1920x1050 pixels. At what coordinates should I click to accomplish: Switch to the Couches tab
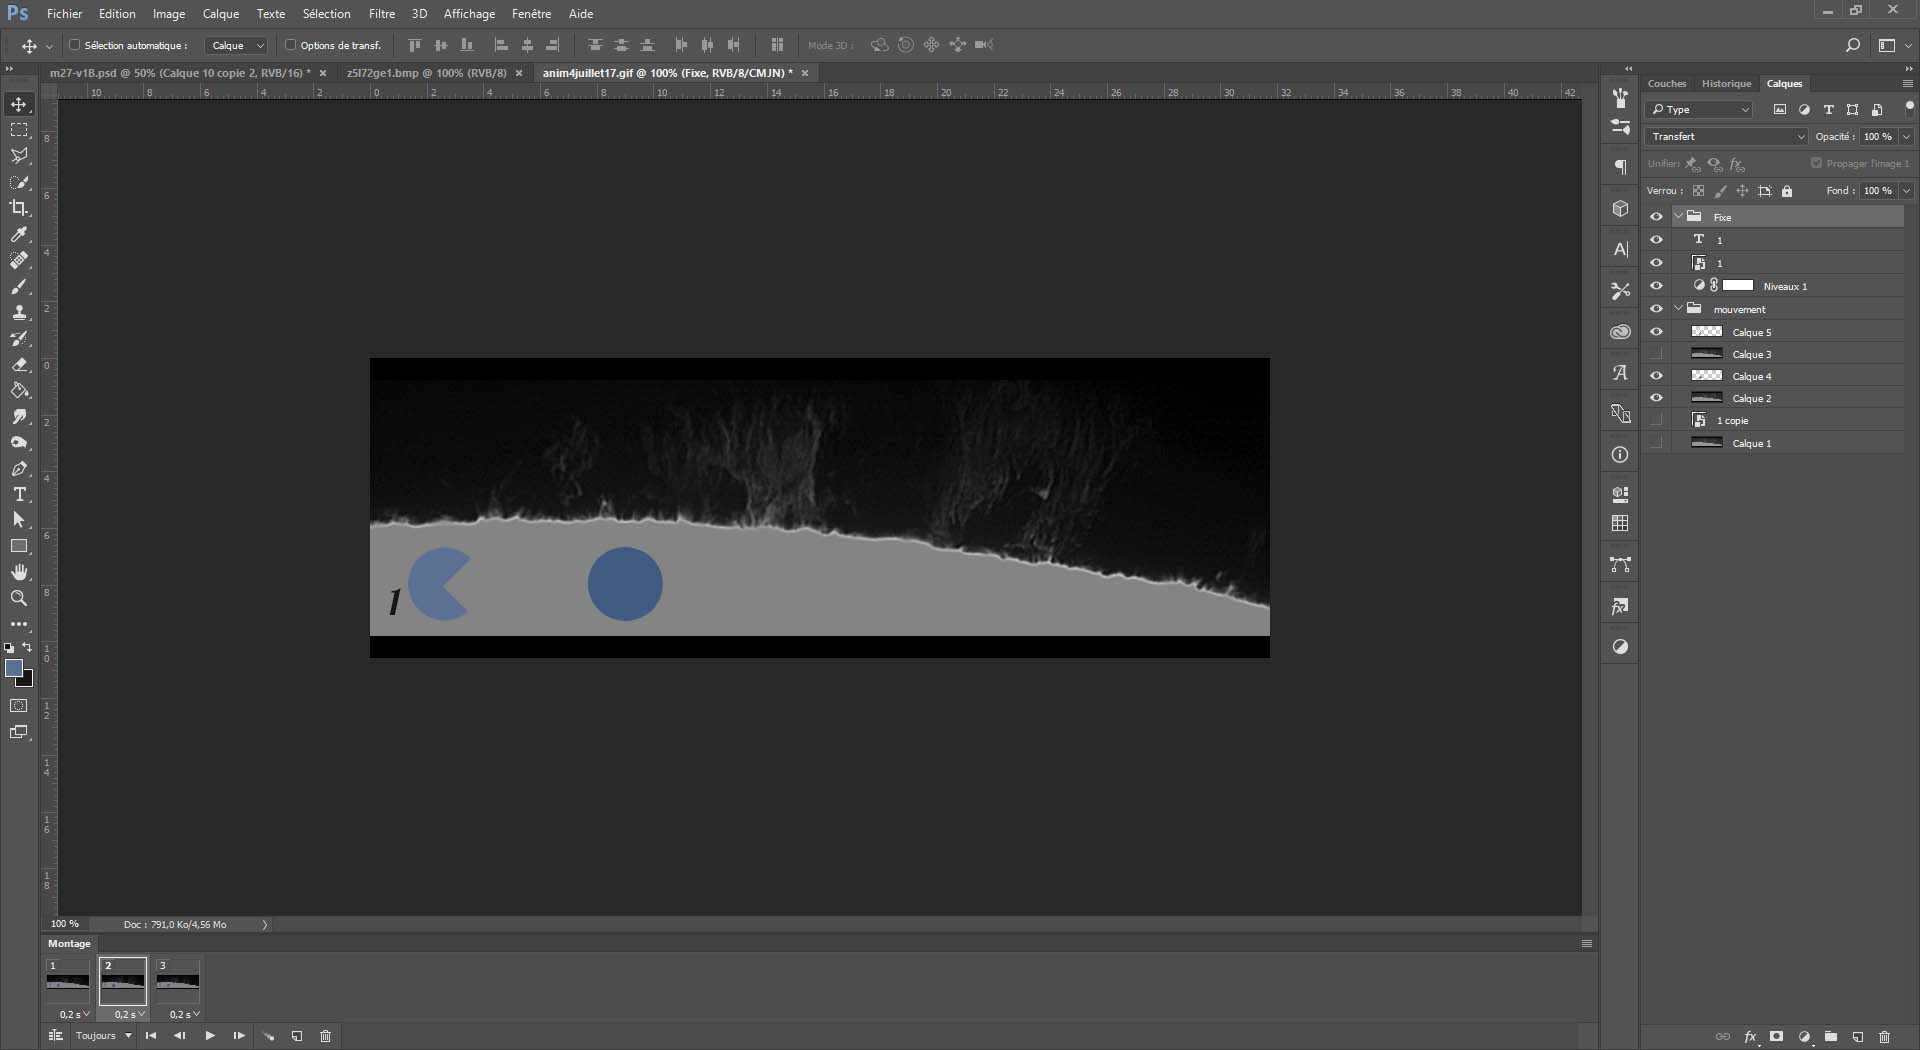tap(1667, 84)
